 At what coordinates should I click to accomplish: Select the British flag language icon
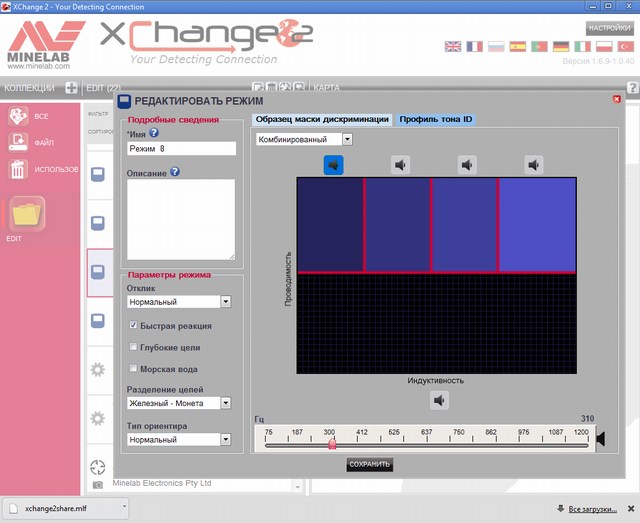click(x=452, y=47)
